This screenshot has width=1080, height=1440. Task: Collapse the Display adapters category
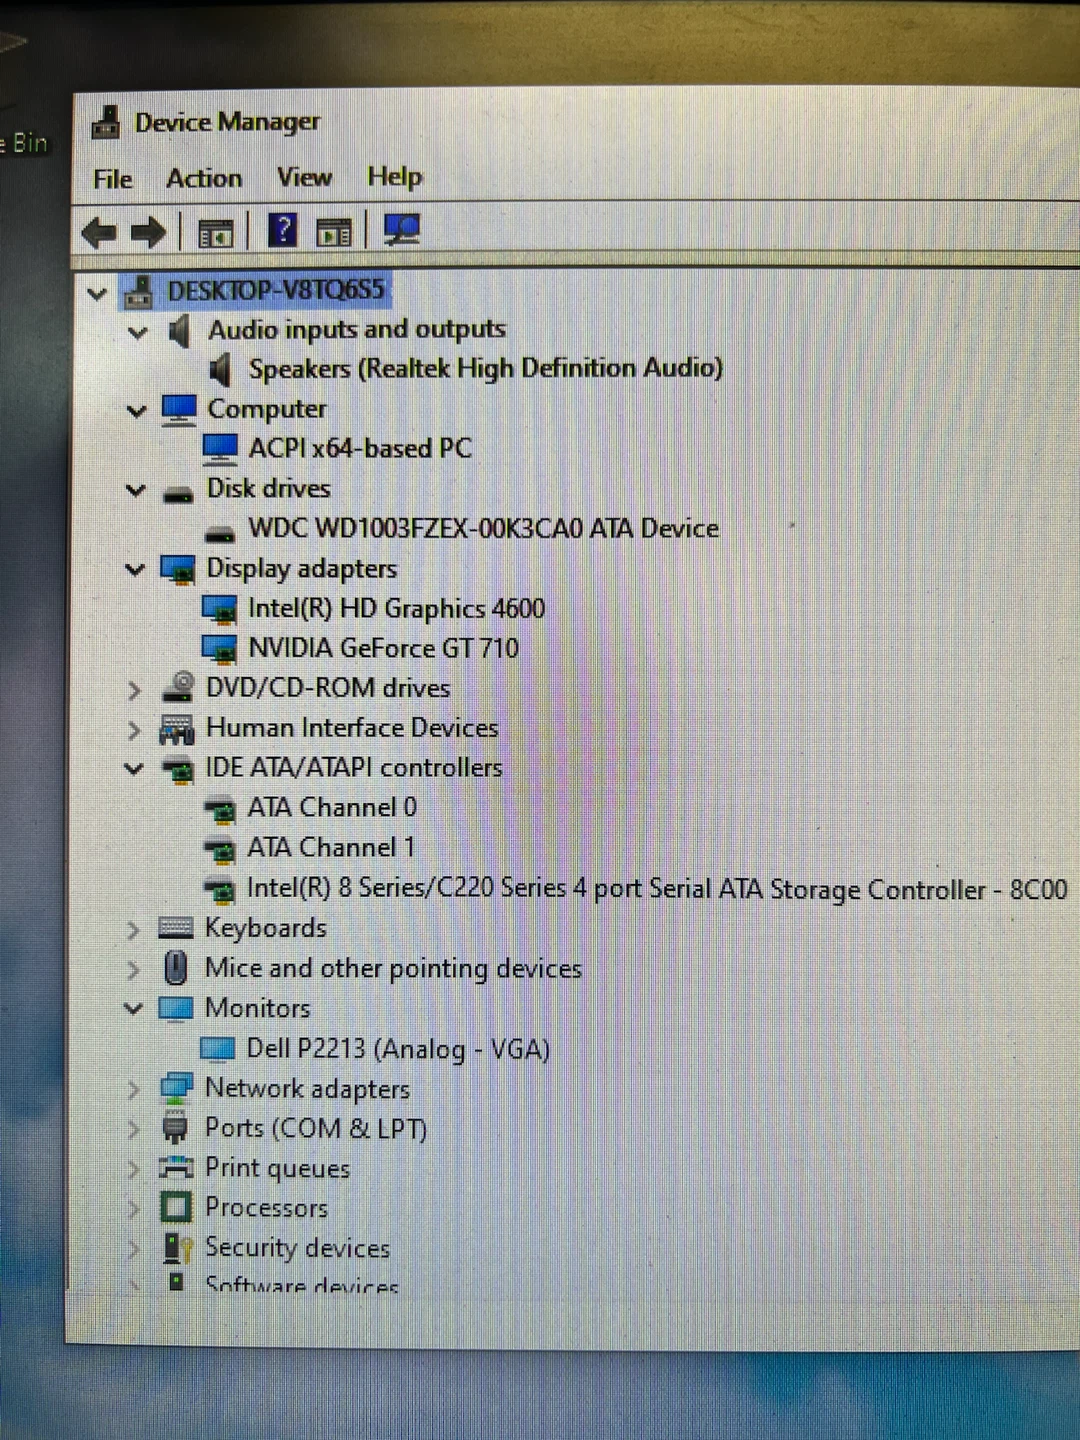click(135, 569)
